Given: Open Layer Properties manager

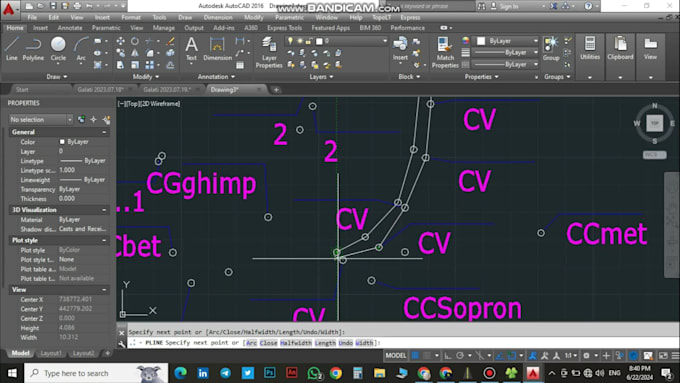Looking at the screenshot, I should (269, 52).
